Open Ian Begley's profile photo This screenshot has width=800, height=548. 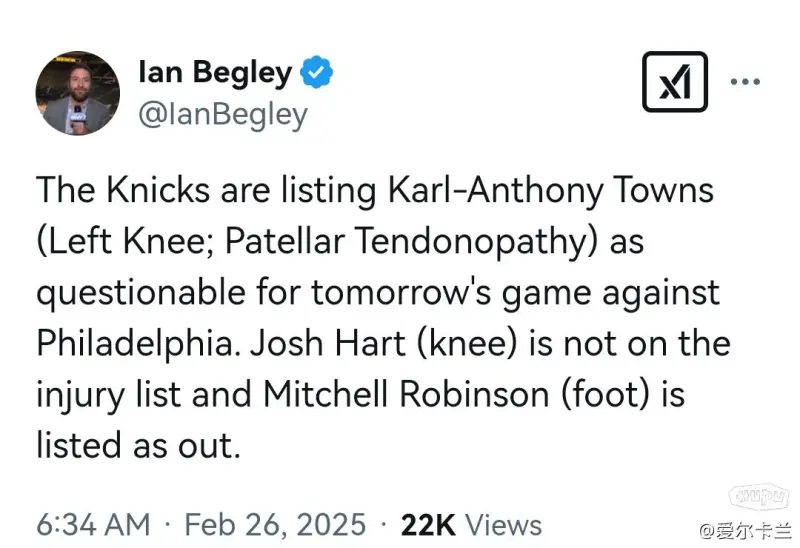click(x=78, y=93)
